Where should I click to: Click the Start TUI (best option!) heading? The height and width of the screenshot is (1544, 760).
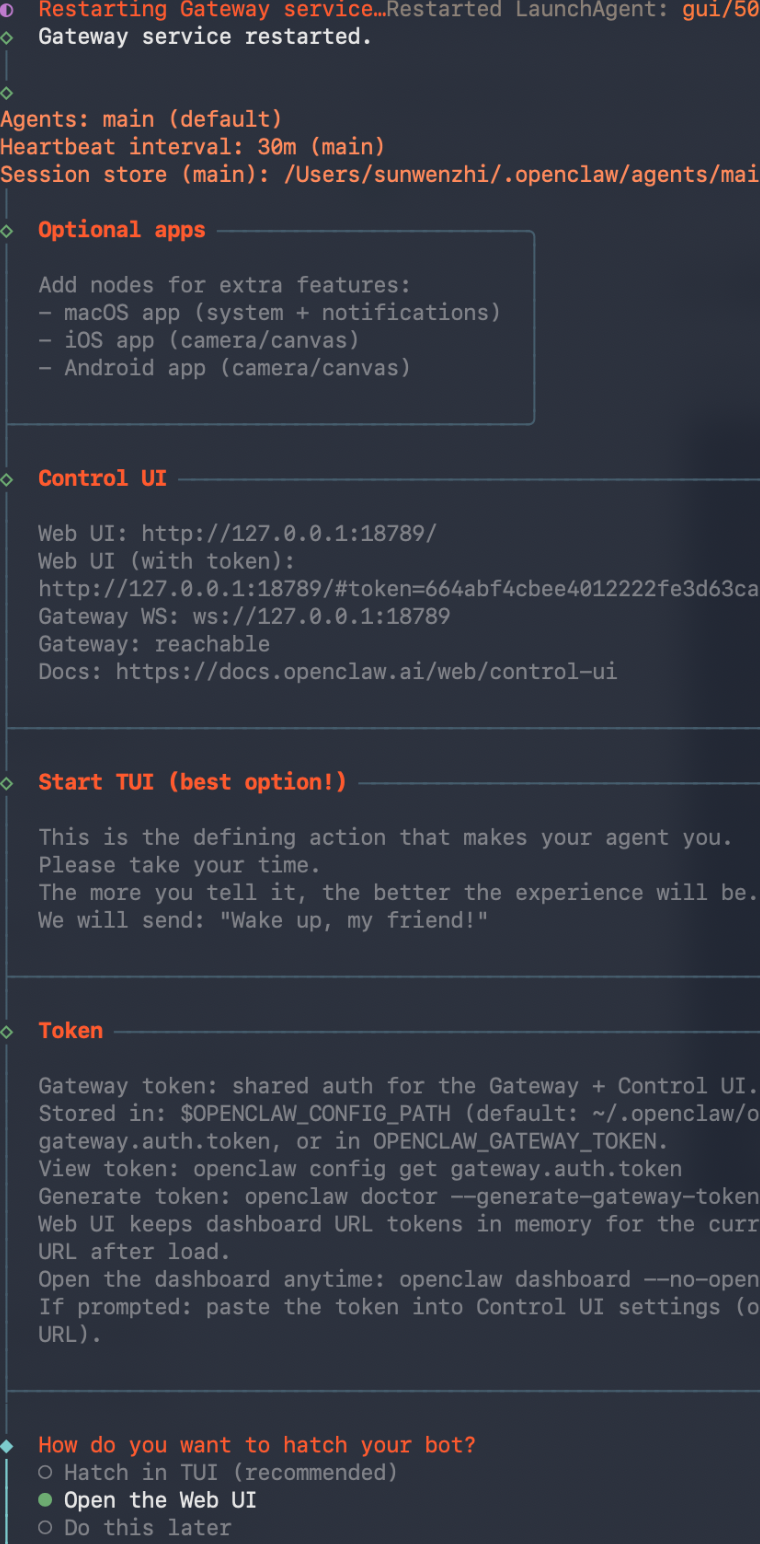[192, 782]
